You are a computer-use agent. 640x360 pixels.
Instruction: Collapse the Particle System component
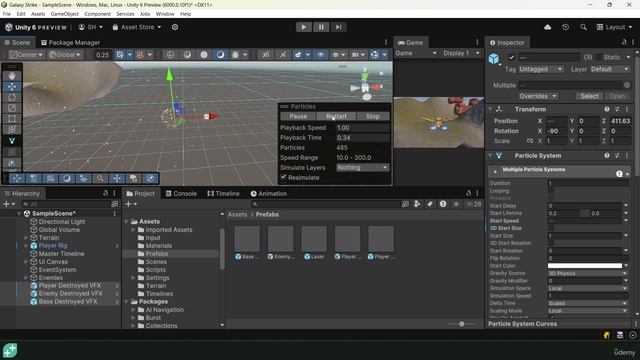[491, 156]
